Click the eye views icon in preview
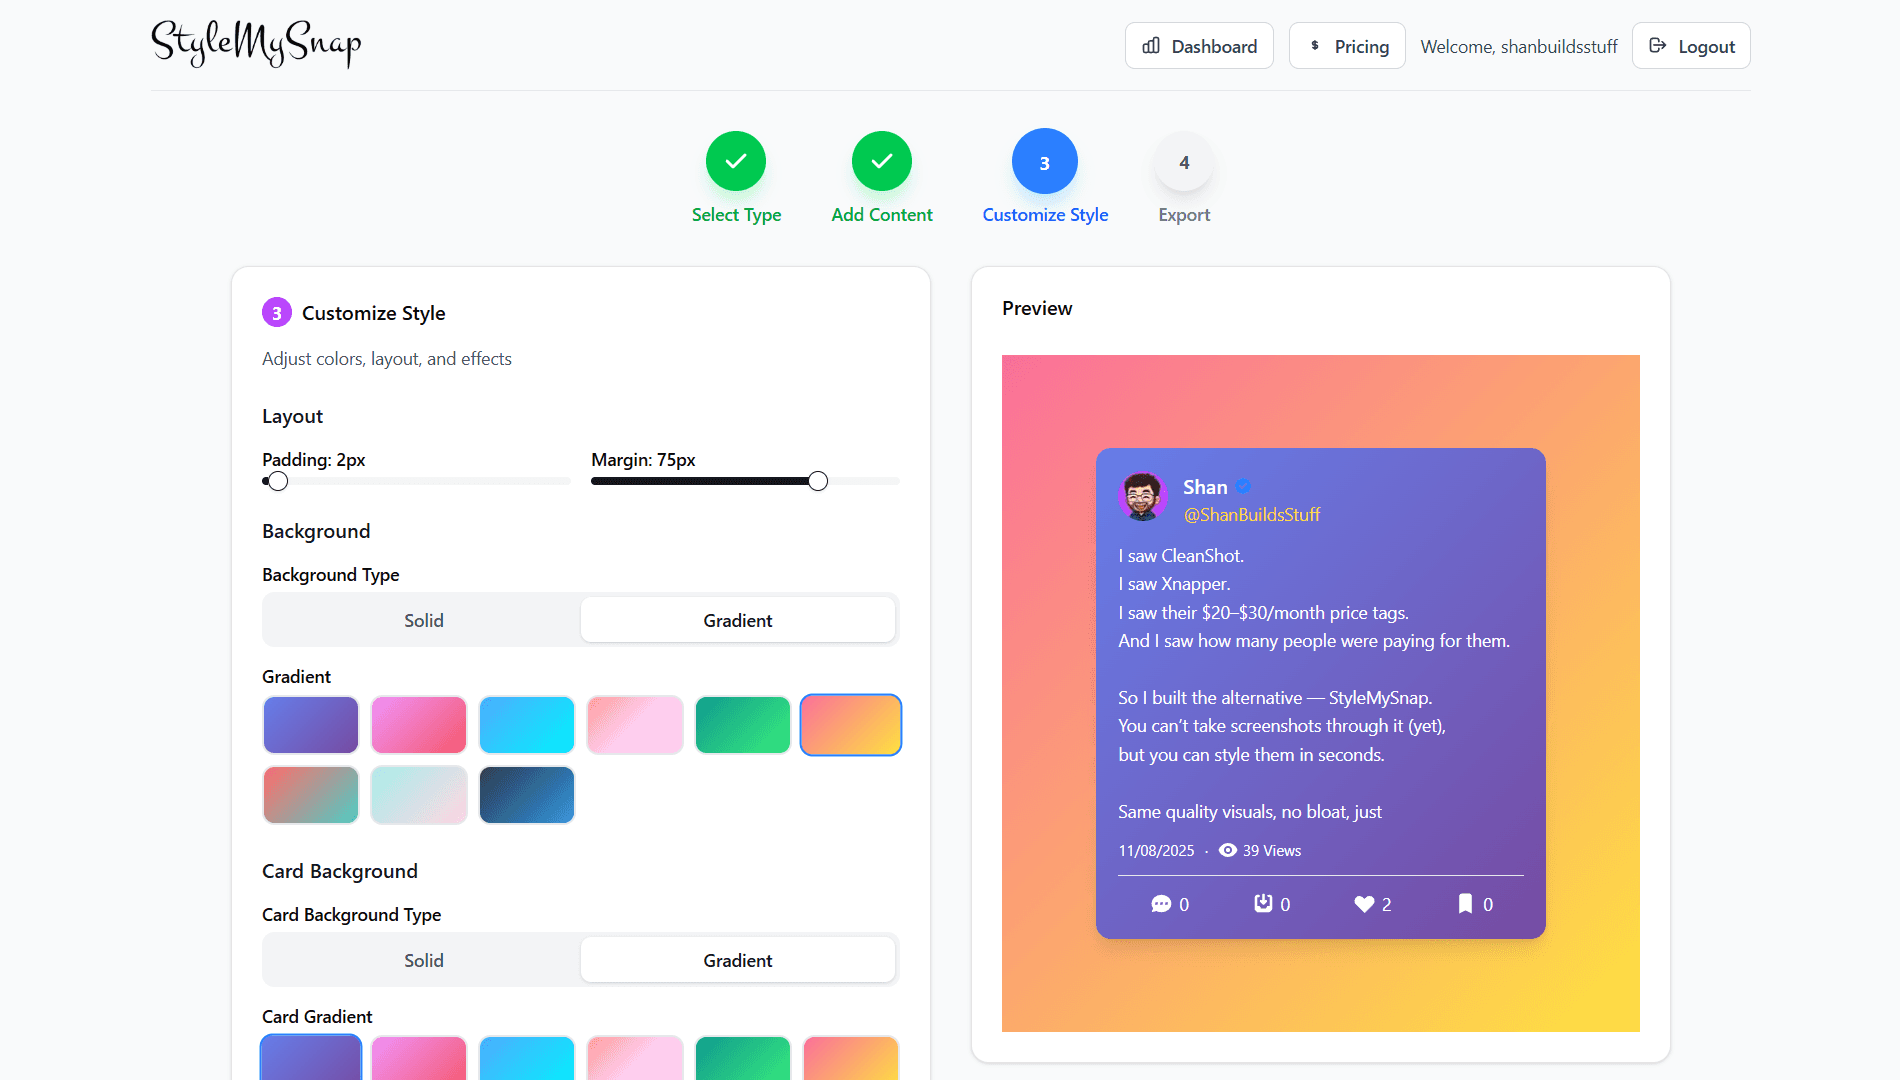This screenshot has width=1900, height=1080. pos(1228,850)
